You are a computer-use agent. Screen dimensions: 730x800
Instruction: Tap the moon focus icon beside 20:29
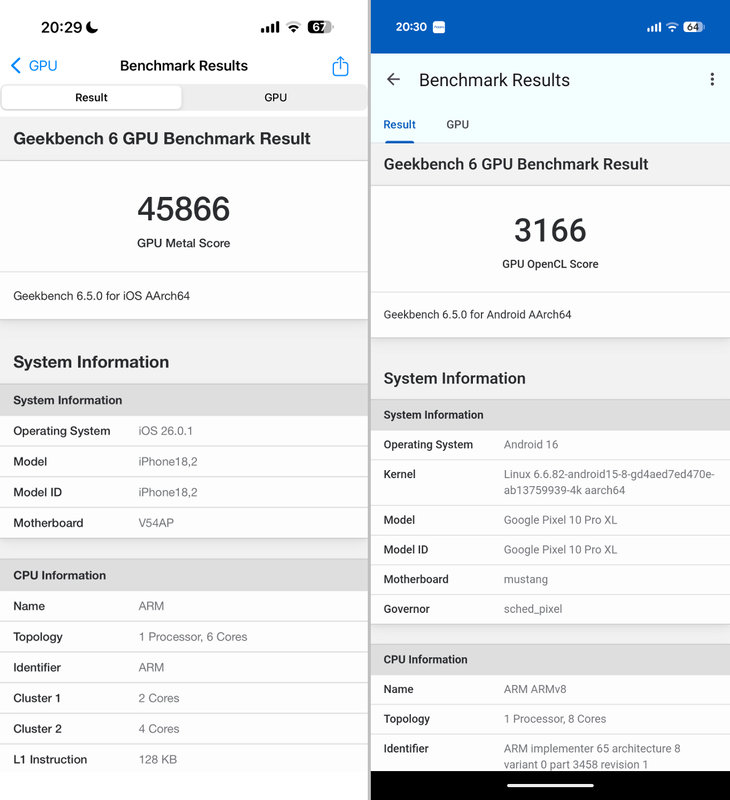(92, 27)
